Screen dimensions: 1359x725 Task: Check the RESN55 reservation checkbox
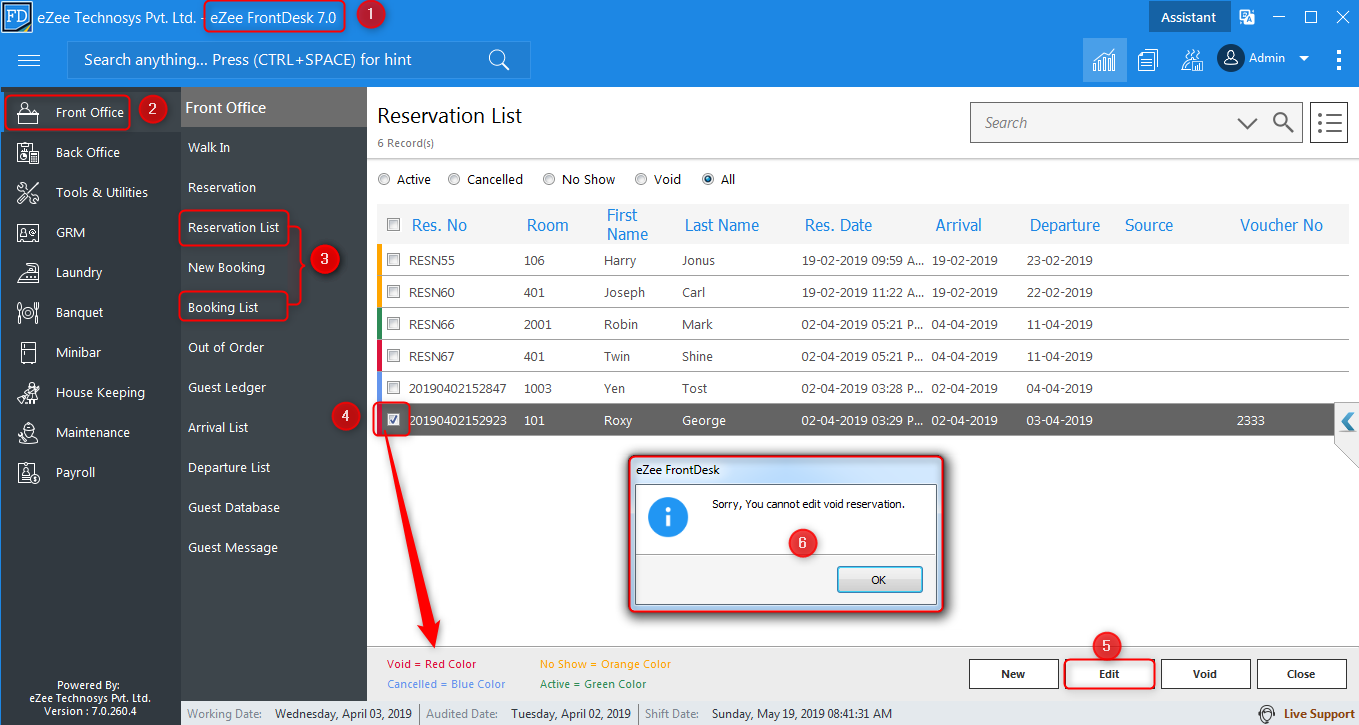[394, 260]
